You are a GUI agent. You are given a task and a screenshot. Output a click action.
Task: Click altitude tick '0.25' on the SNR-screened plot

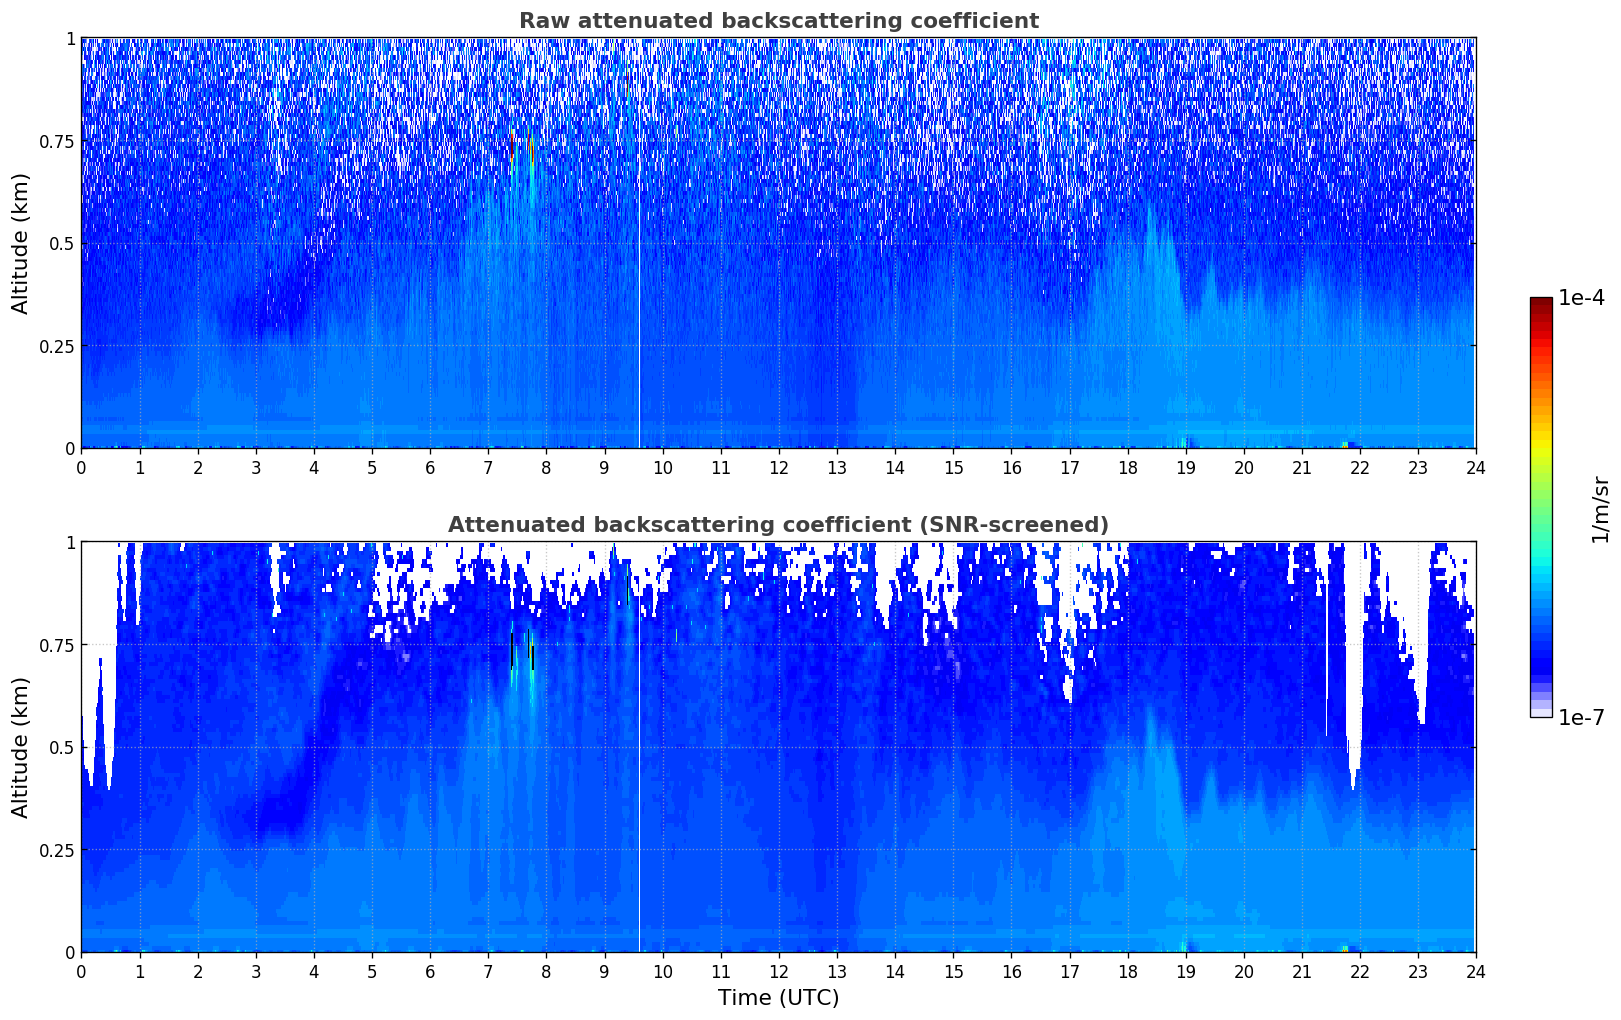(x=57, y=850)
